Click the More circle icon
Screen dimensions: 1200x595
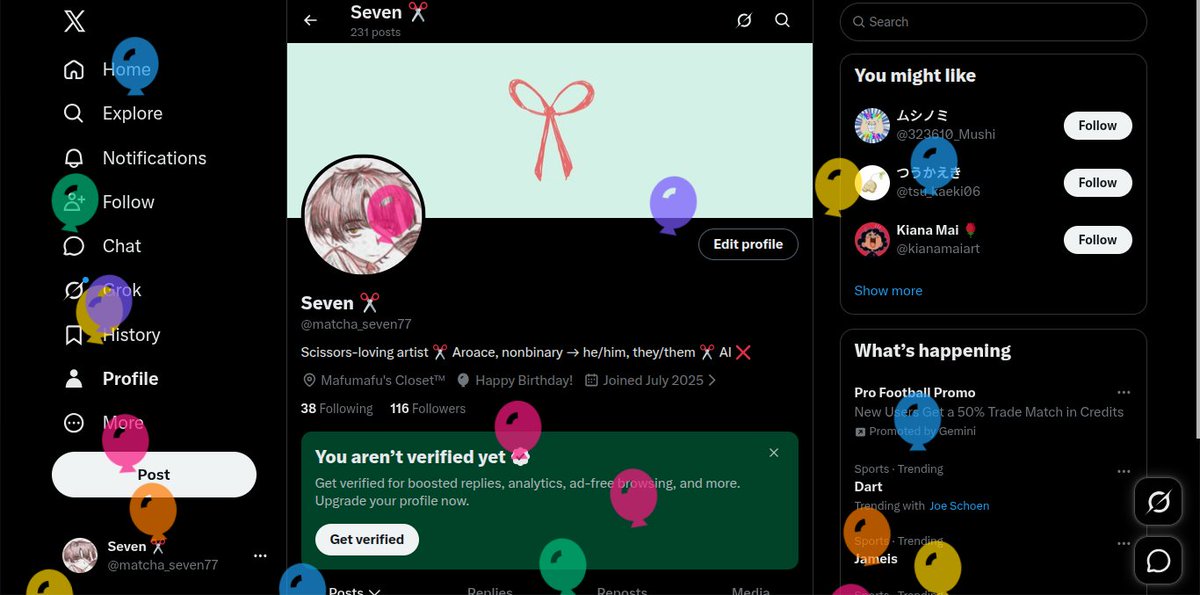(x=74, y=423)
